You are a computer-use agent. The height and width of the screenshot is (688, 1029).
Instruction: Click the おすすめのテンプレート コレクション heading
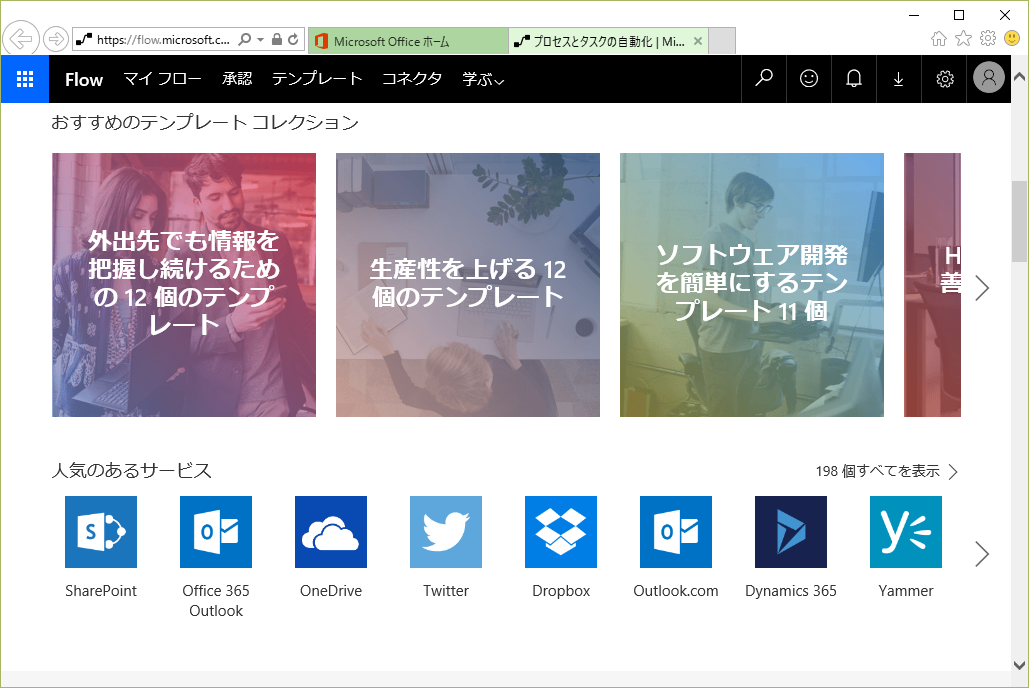pyautogui.click(x=205, y=122)
